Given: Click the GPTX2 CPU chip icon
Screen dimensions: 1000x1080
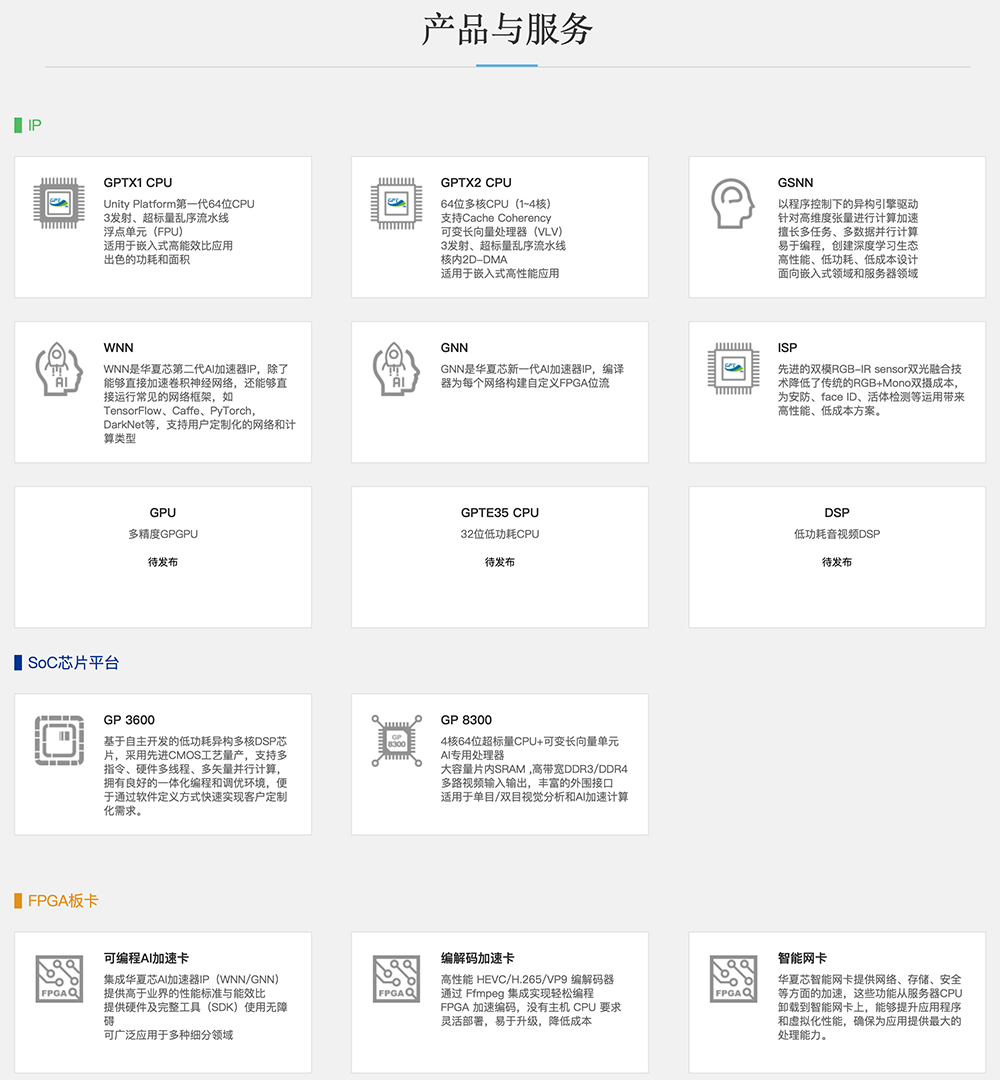Looking at the screenshot, I should tap(396, 203).
